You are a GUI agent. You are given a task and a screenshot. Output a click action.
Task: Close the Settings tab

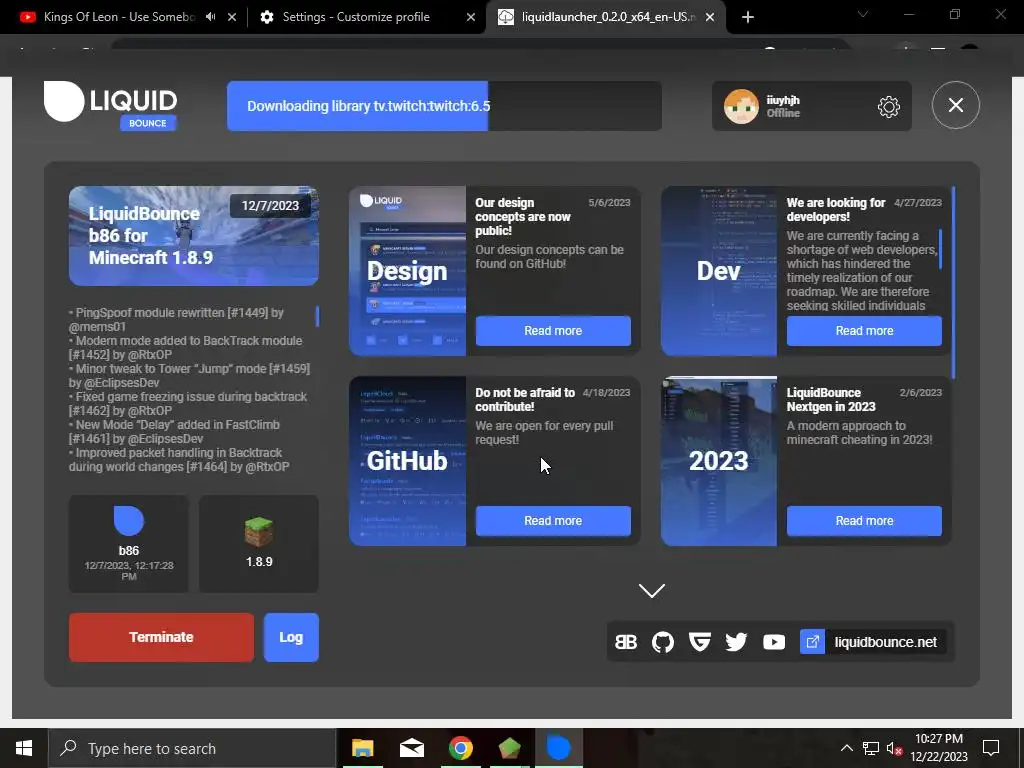pos(471,18)
